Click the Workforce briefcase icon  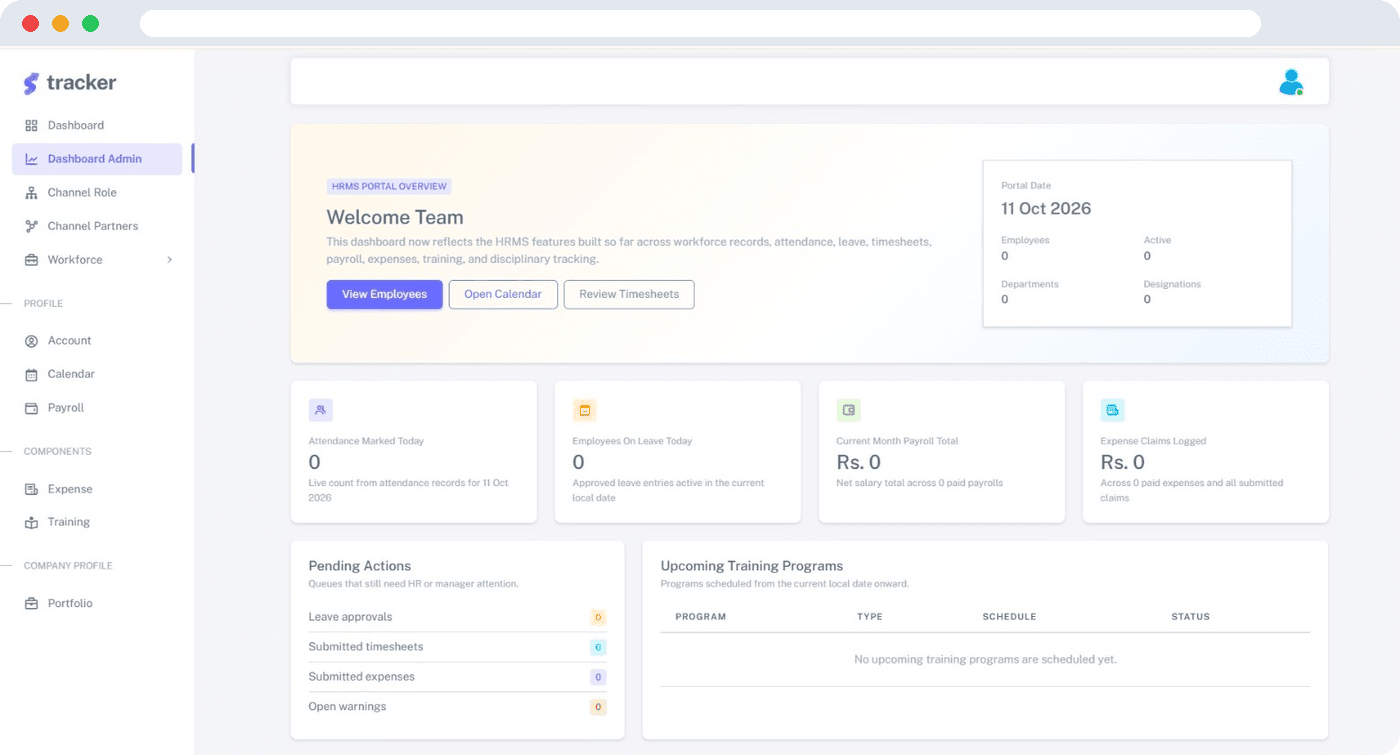pyautogui.click(x=31, y=260)
